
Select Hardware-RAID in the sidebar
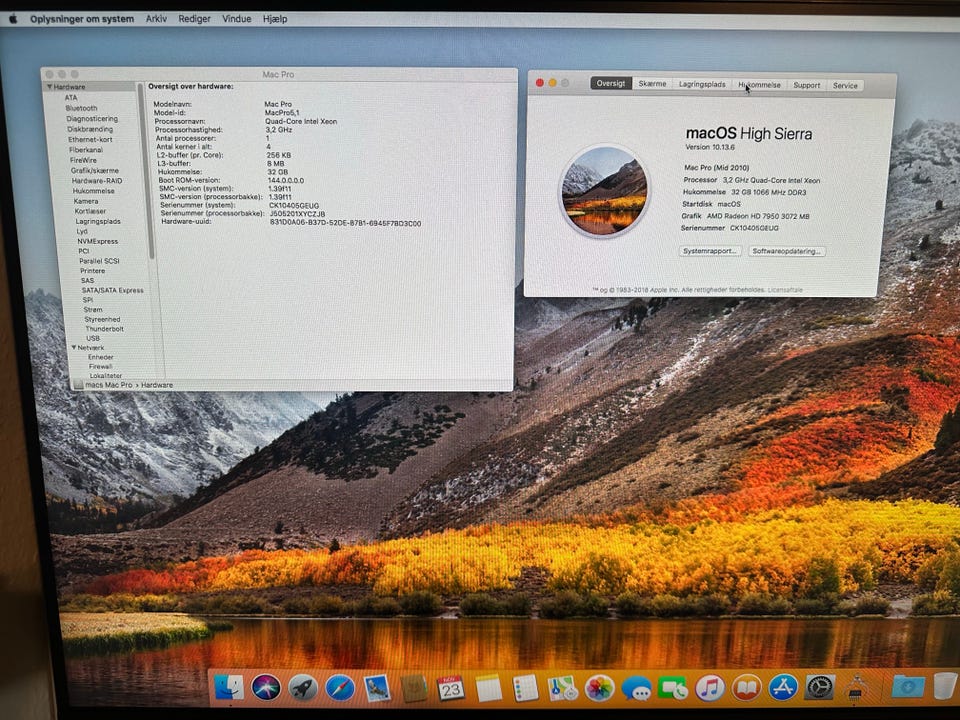point(97,181)
